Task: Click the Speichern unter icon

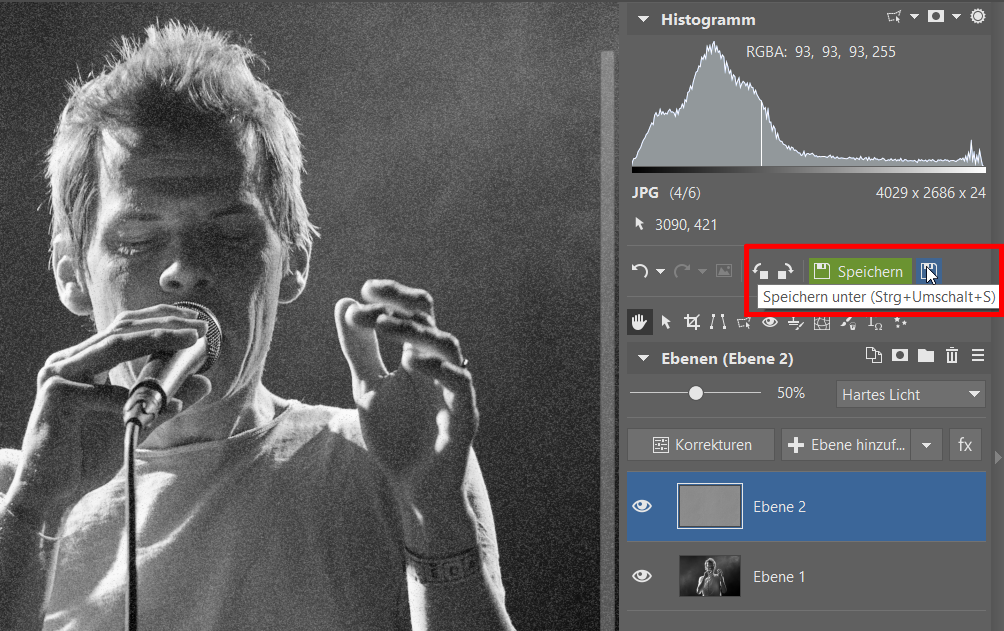Action: coord(928,272)
